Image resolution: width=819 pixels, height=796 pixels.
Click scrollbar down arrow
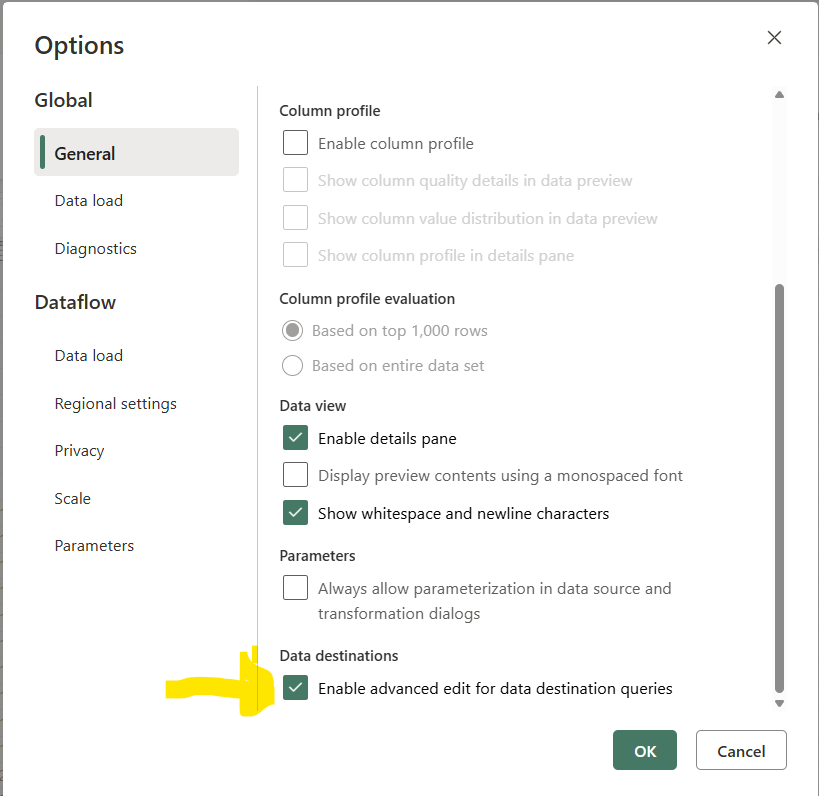point(779,704)
